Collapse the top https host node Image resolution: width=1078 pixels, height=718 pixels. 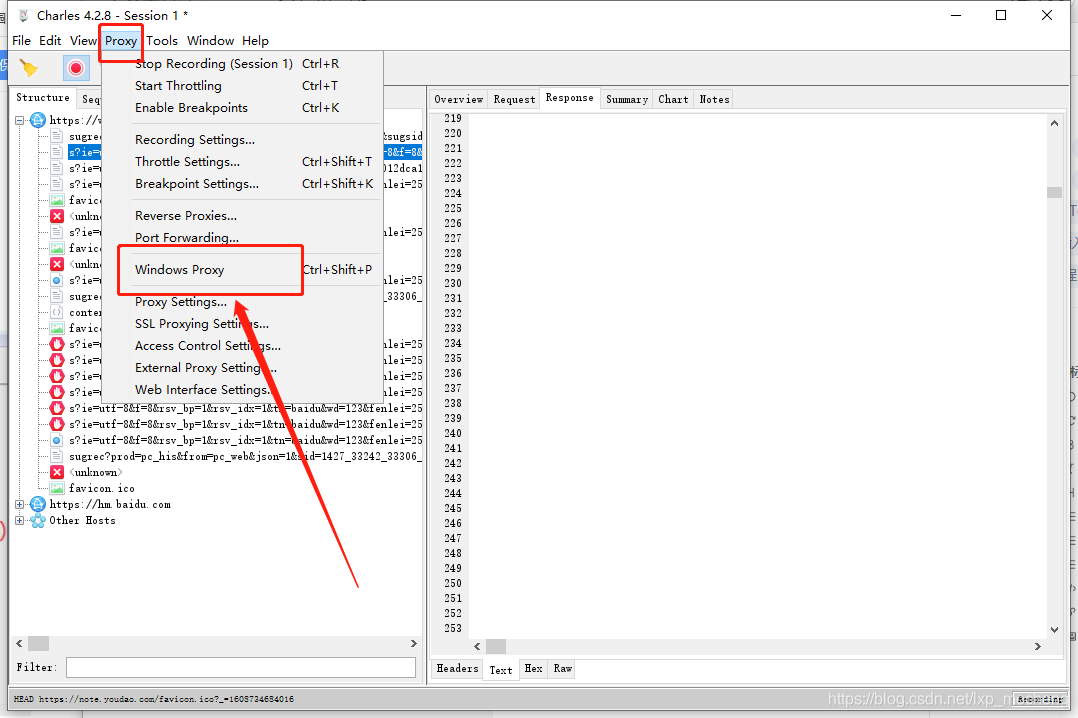tap(19, 120)
